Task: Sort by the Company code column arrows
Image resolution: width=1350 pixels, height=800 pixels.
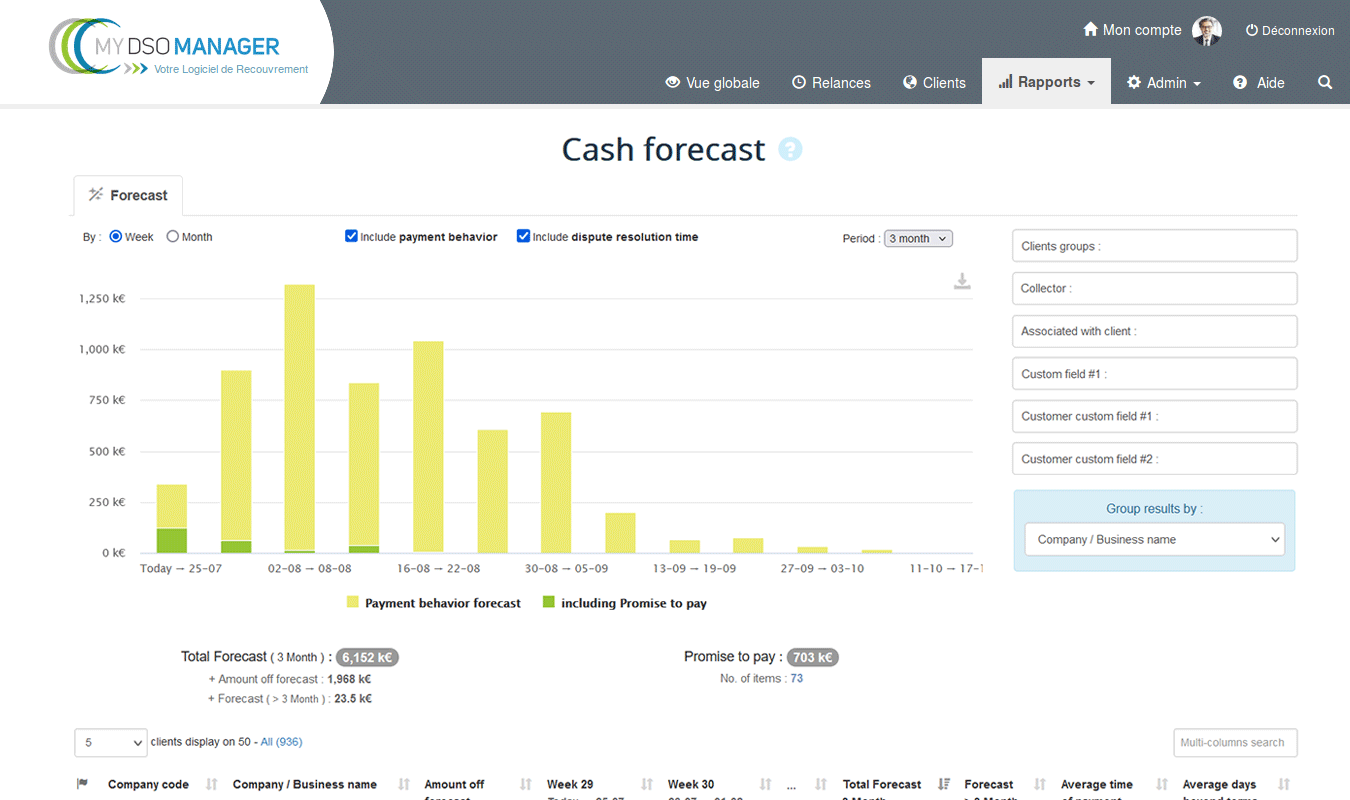Action: (x=212, y=785)
